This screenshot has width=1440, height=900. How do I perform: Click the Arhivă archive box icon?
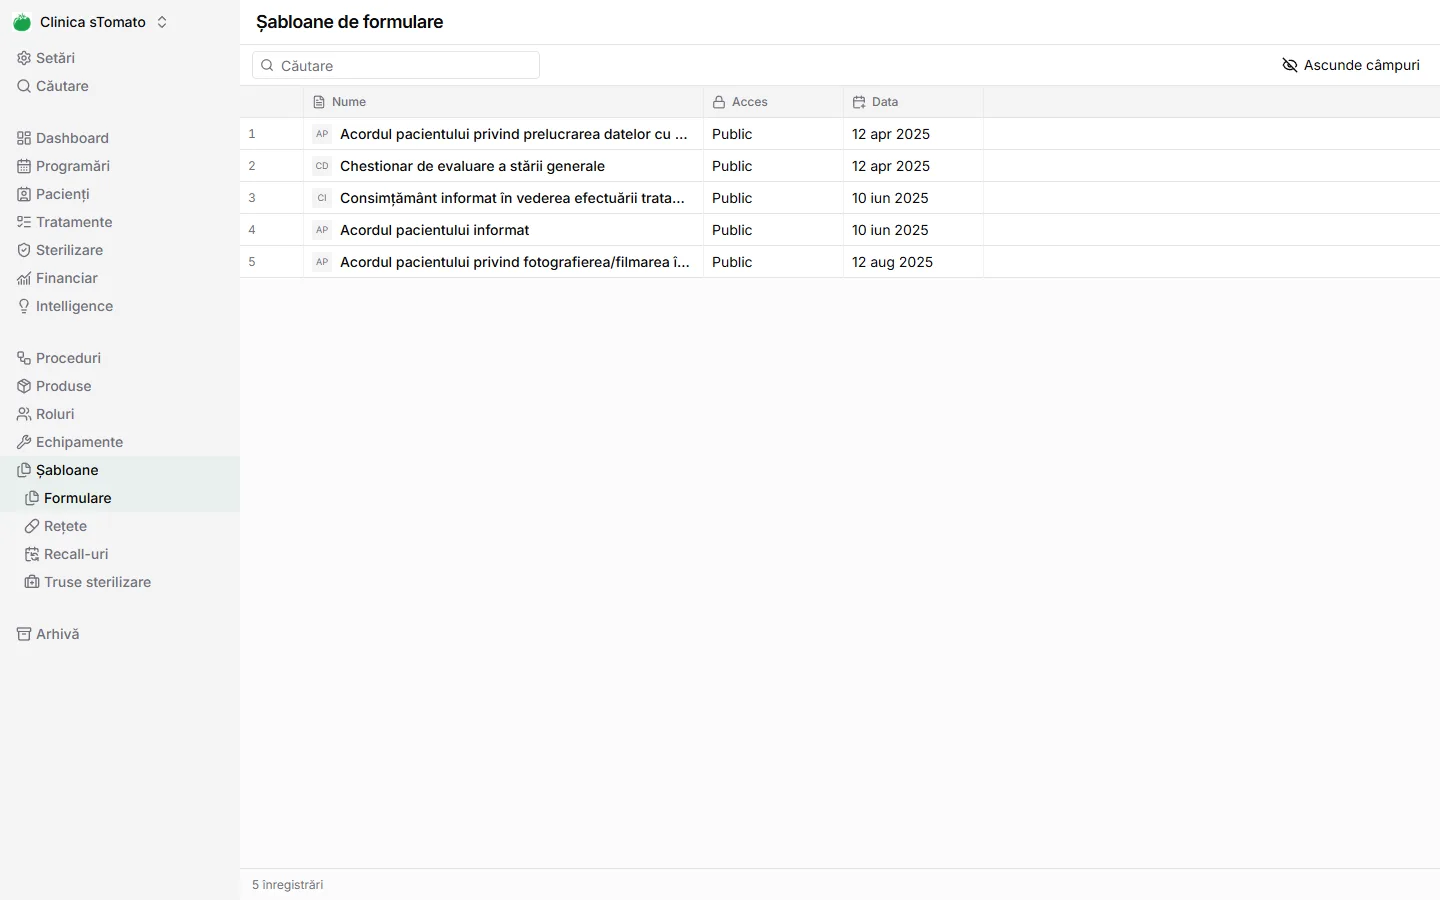[x=24, y=634]
